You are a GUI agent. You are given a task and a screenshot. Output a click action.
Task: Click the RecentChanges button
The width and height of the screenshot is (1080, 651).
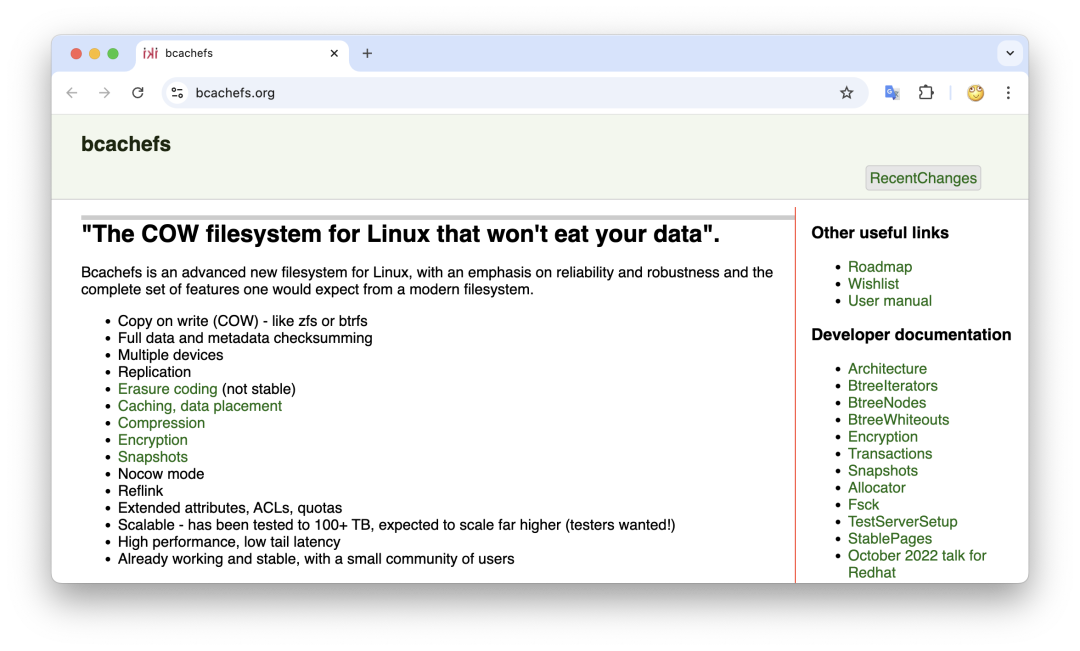(923, 178)
